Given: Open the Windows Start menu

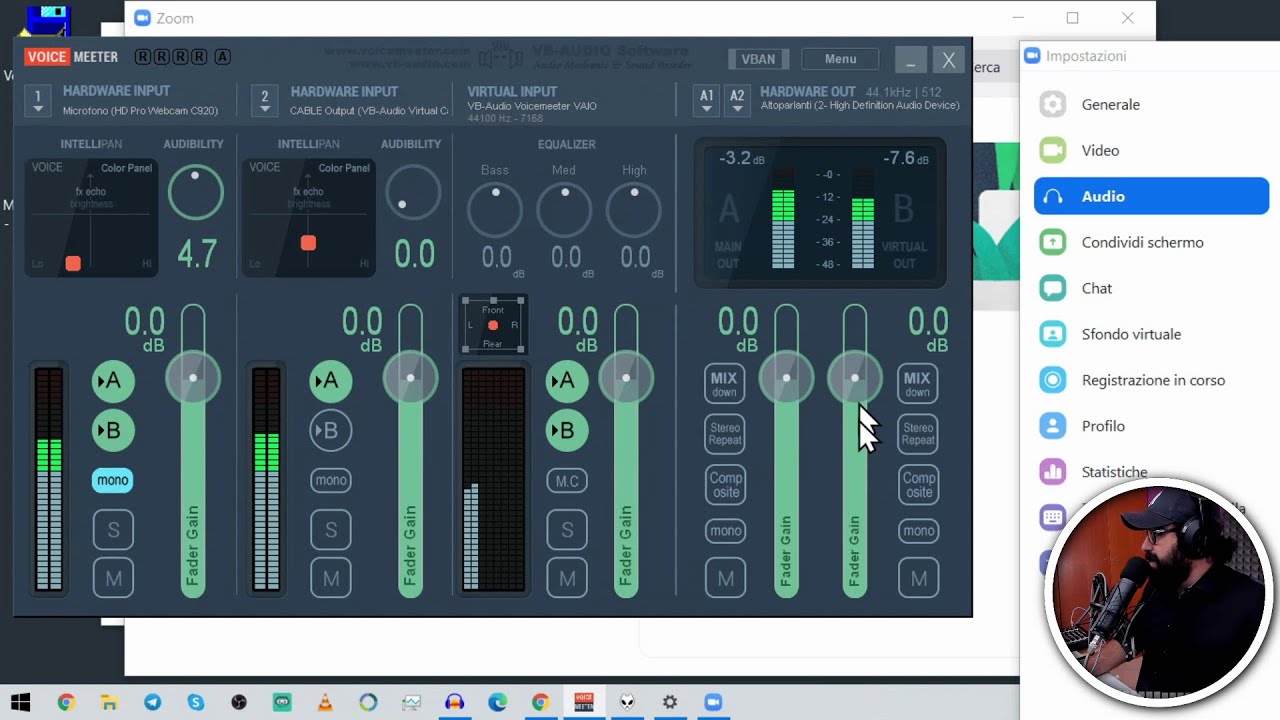Looking at the screenshot, I should pos(21,702).
